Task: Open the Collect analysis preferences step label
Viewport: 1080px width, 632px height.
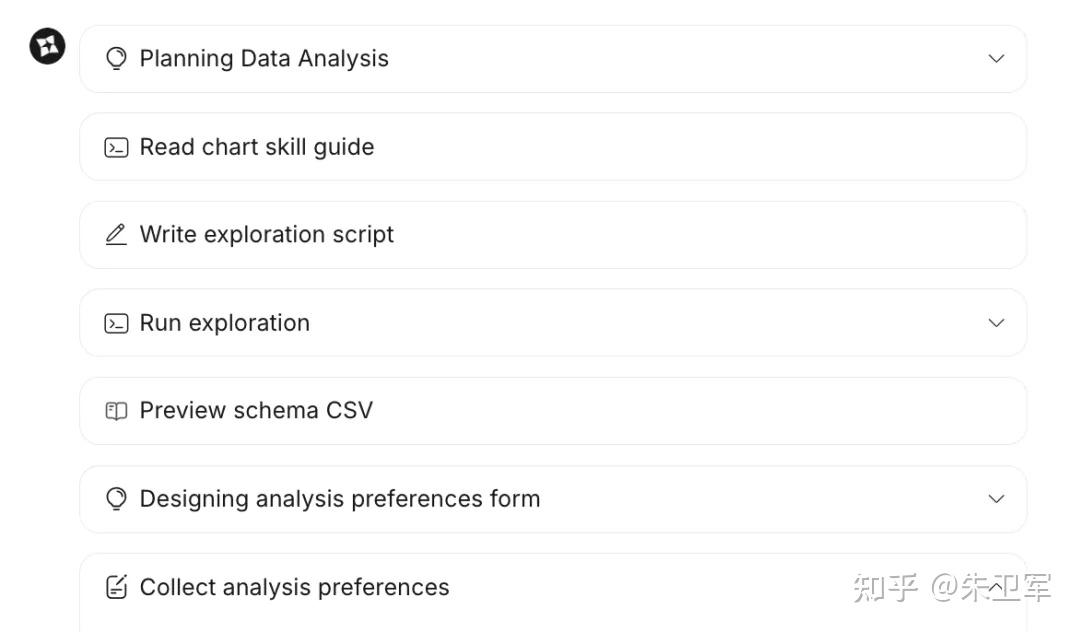Action: (x=295, y=587)
